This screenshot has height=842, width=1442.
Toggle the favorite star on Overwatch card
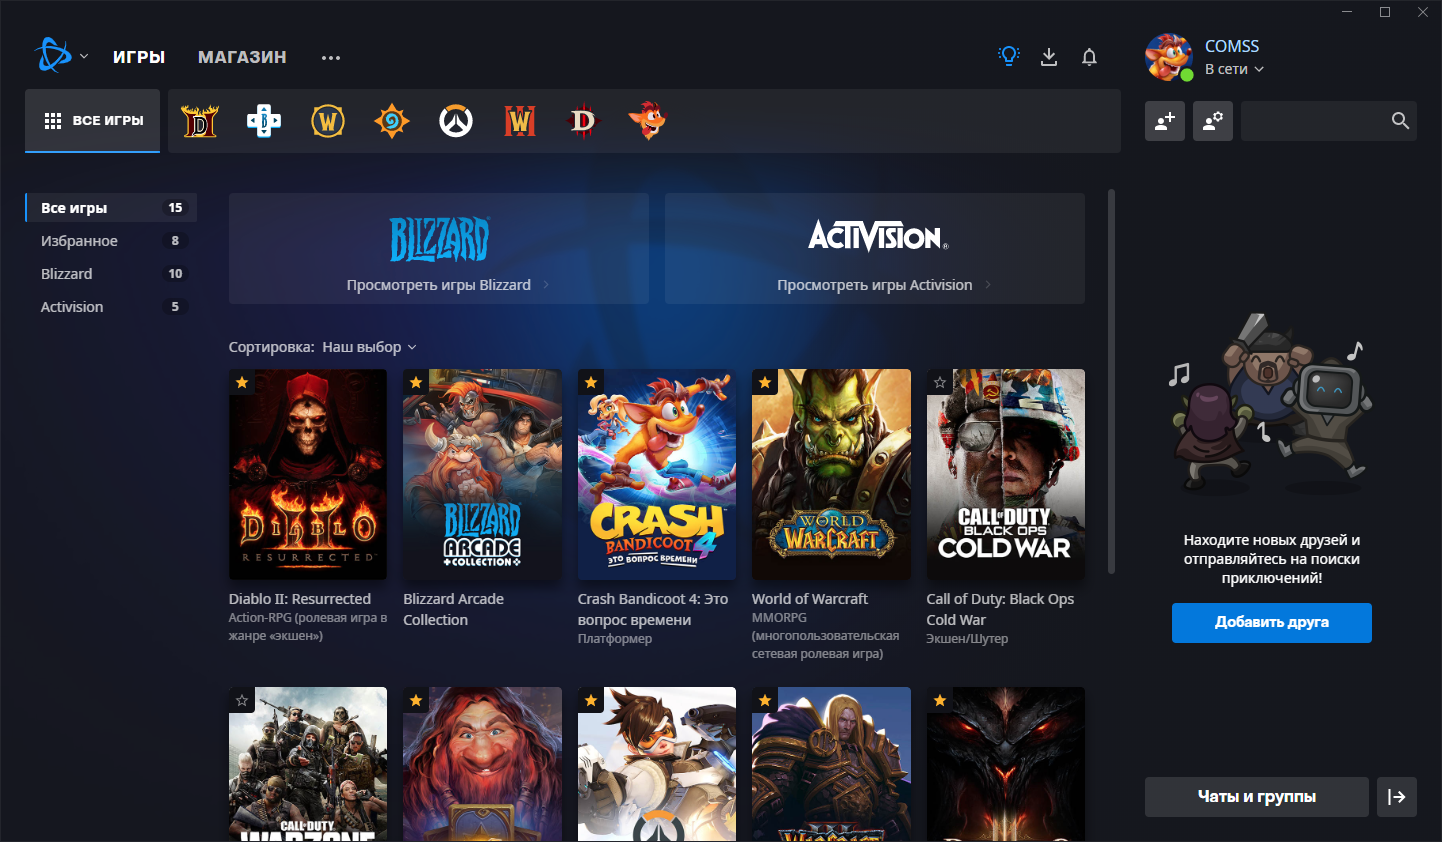[x=591, y=700]
